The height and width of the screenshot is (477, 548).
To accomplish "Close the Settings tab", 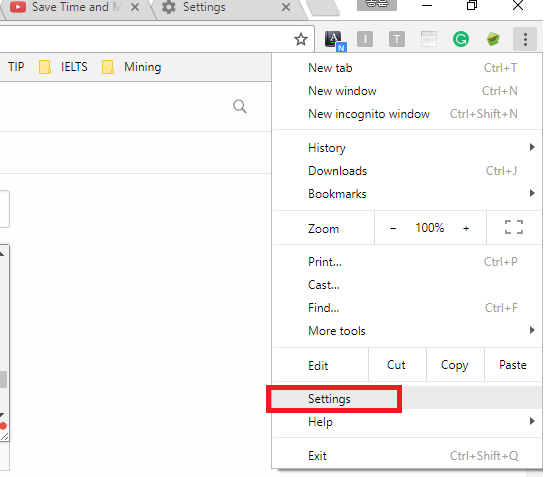I will pos(286,7).
